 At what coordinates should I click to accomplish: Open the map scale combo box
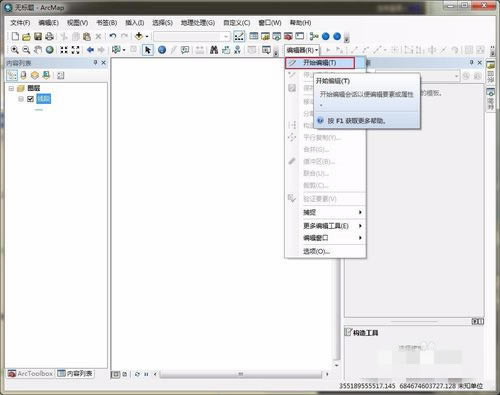(x=192, y=36)
